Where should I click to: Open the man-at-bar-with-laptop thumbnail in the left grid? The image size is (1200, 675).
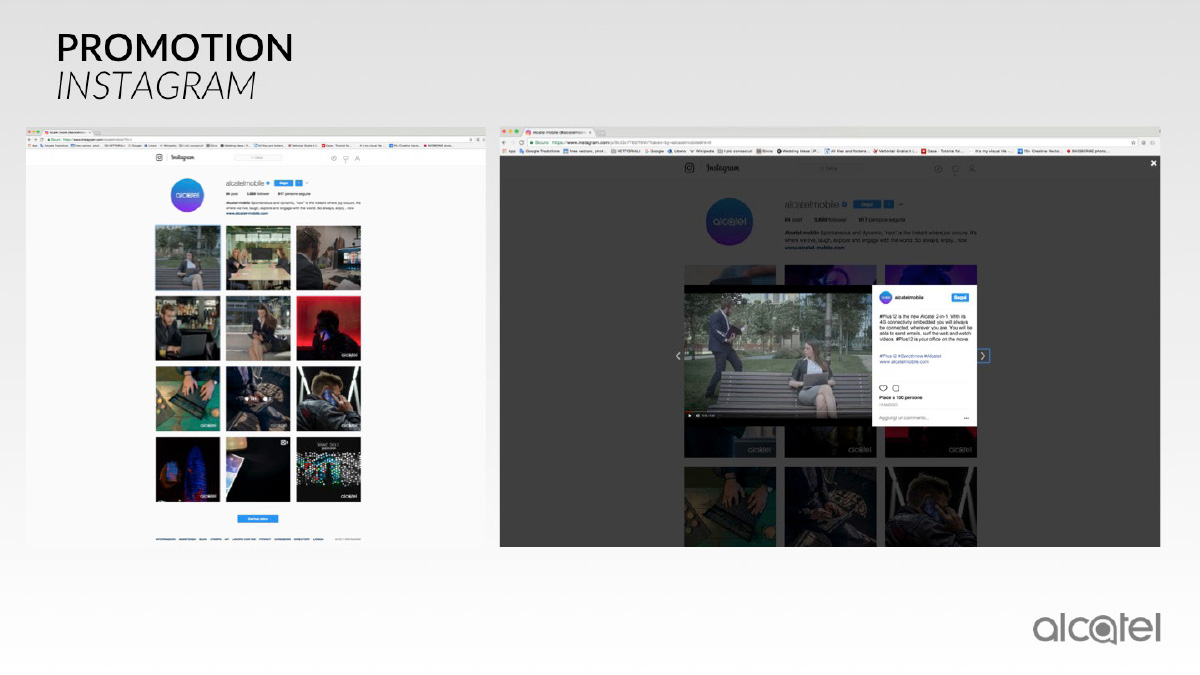pyautogui.click(x=188, y=328)
